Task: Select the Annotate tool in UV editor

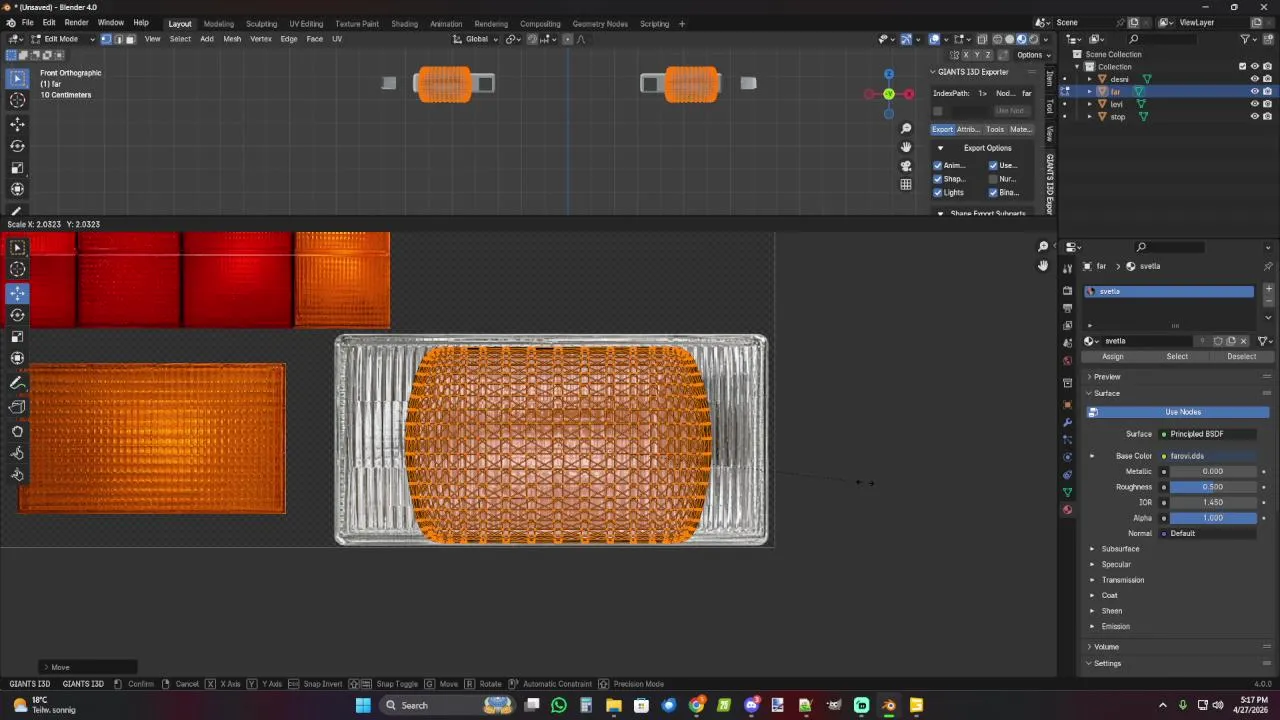Action: tap(17, 384)
